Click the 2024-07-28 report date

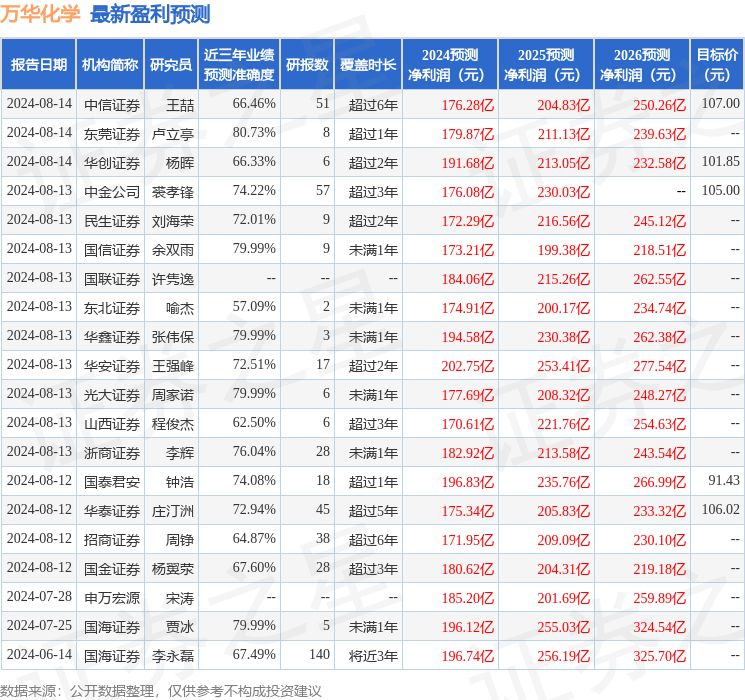tap(39, 596)
